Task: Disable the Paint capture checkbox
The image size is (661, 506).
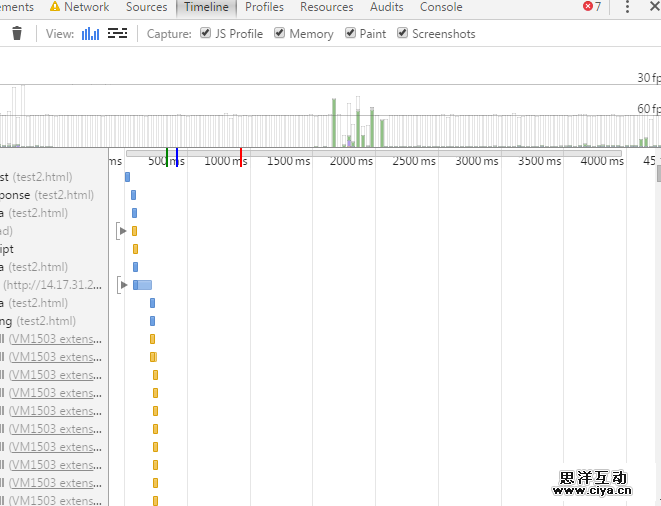Action: (351, 33)
